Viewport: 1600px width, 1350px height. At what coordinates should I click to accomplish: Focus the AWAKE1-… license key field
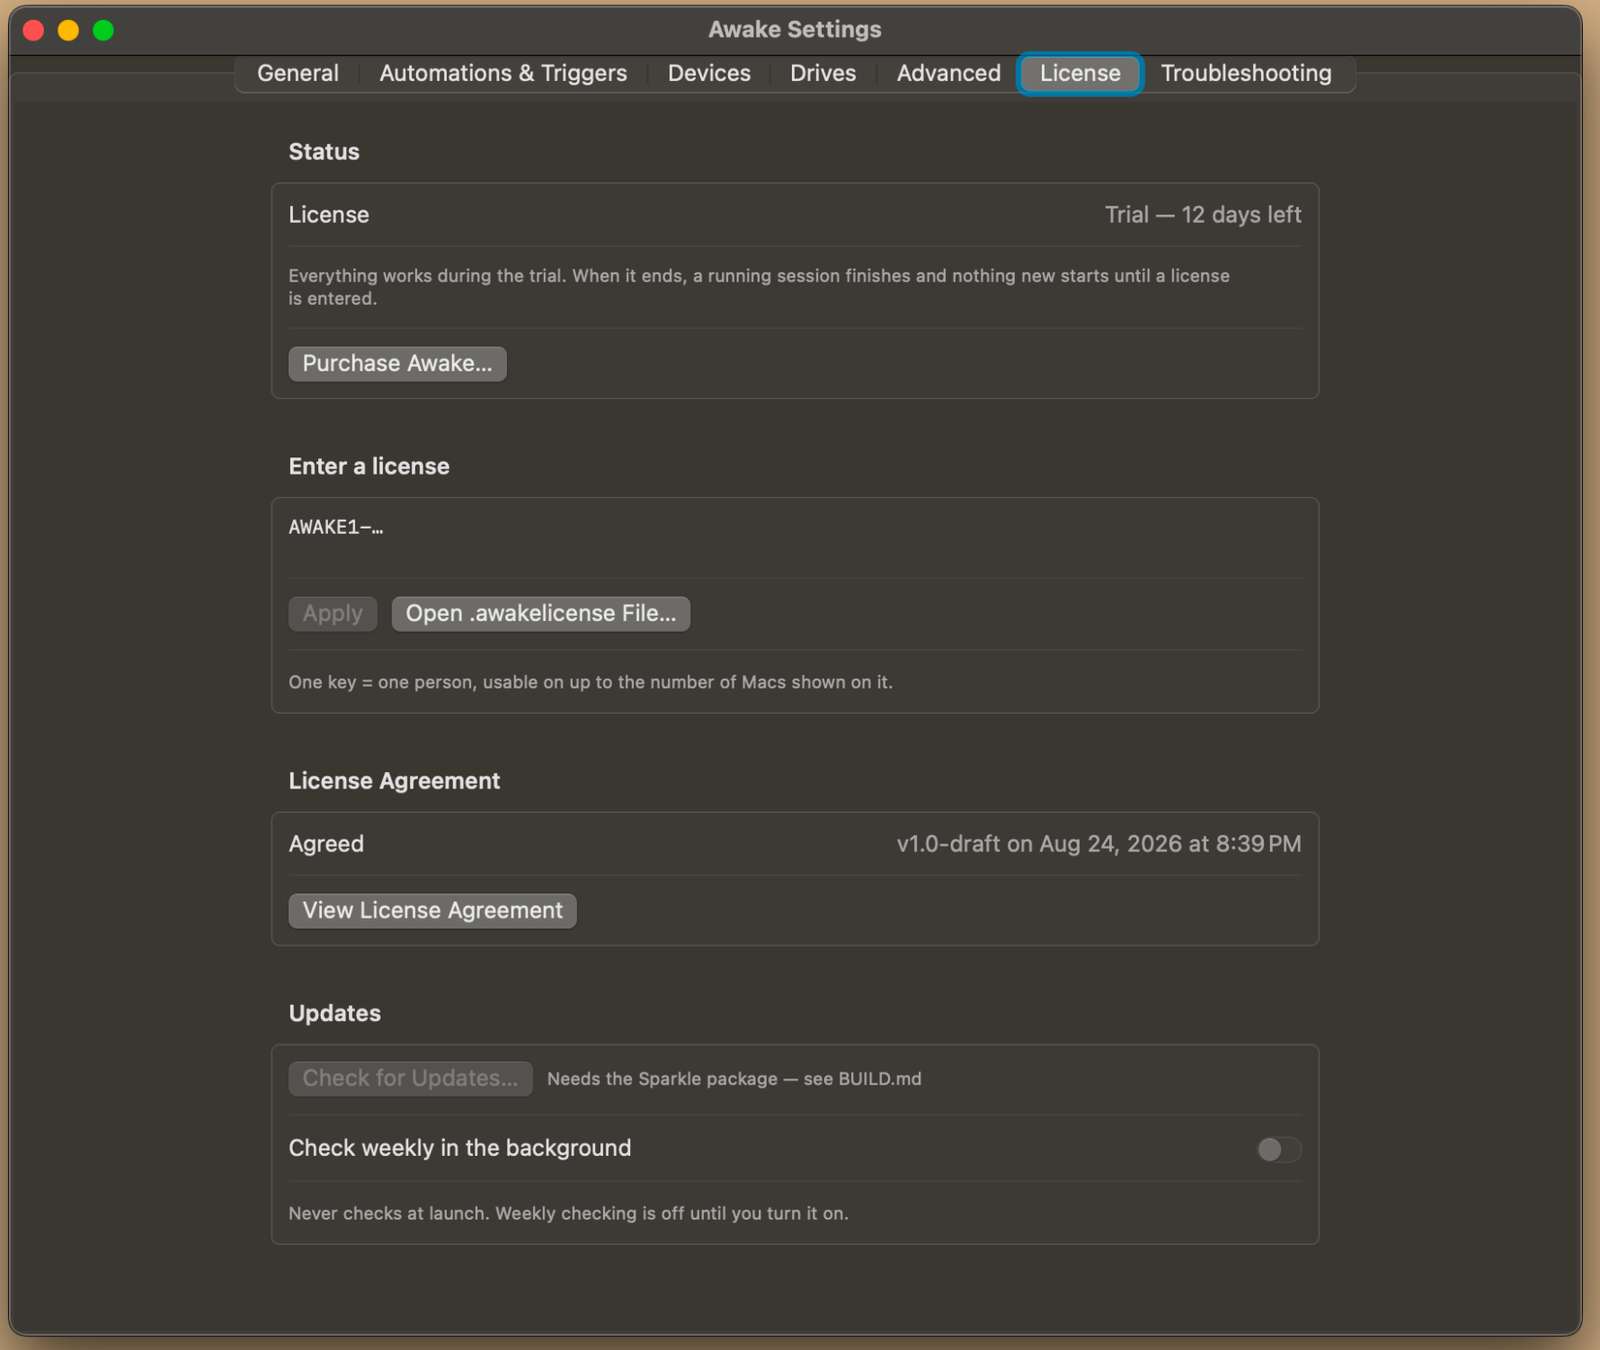[x=795, y=537]
